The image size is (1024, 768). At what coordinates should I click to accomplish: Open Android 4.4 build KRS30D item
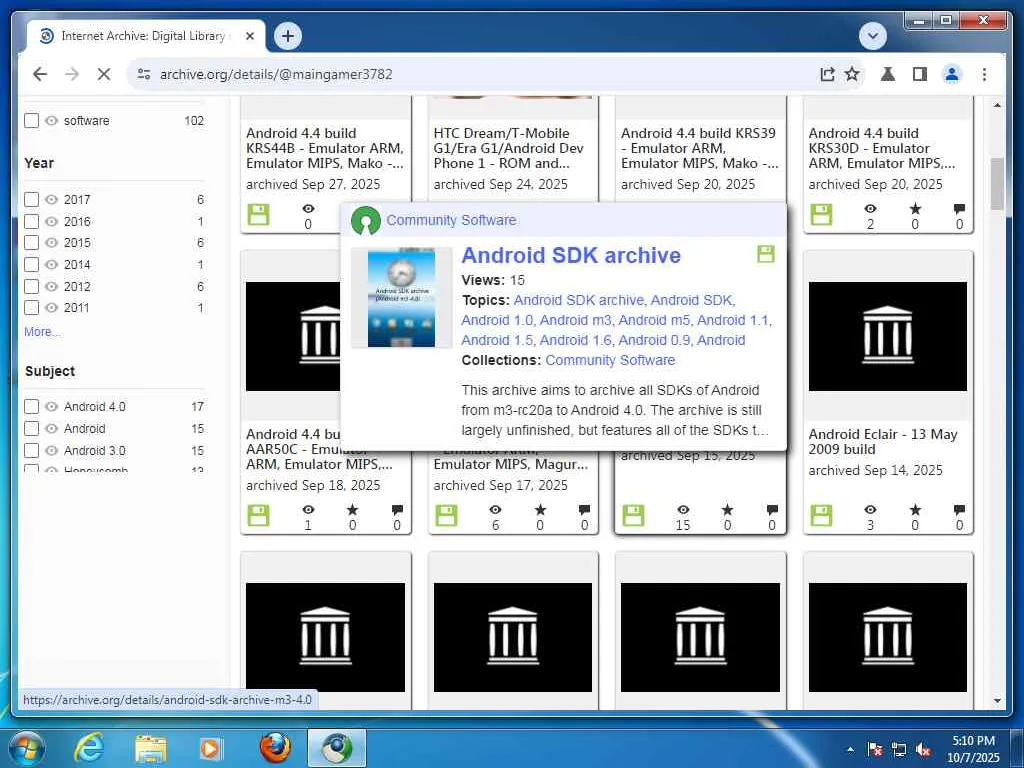[882, 148]
